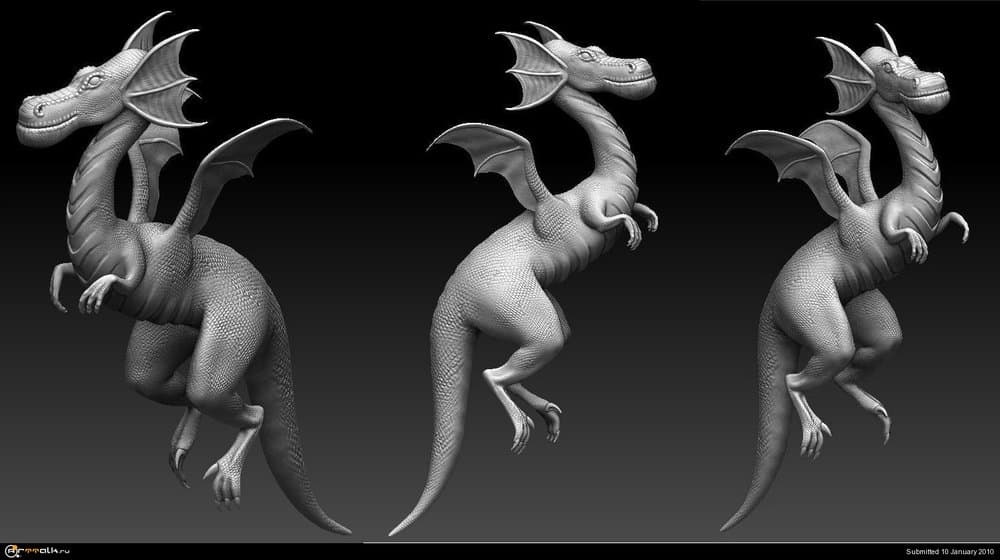Click the right dragon's horn
The width and height of the screenshot is (1000, 560).
[x=886, y=38]
